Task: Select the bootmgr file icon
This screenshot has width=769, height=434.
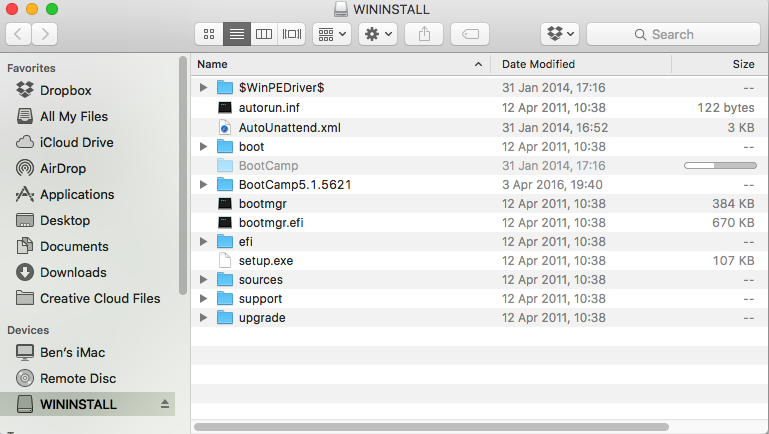Action: (225, 204)
